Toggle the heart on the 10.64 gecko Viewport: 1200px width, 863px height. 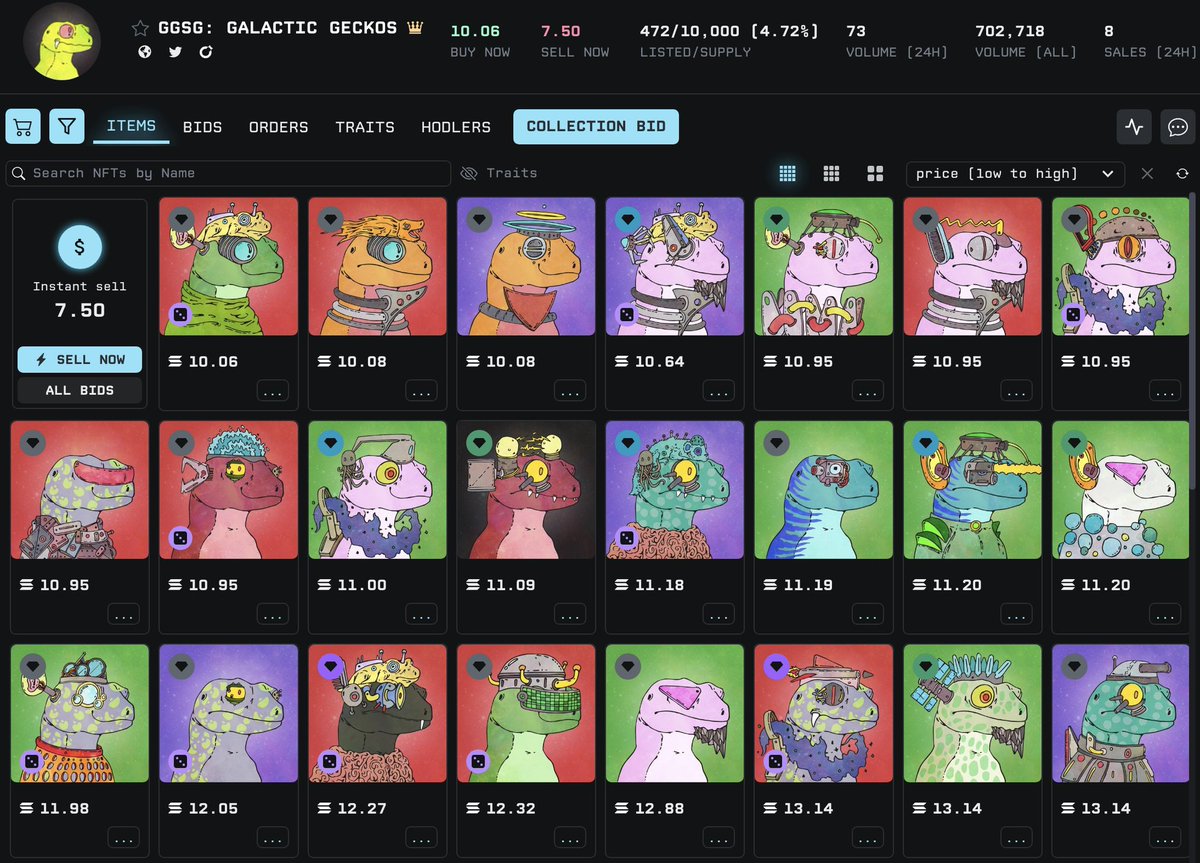coord(628,219)
